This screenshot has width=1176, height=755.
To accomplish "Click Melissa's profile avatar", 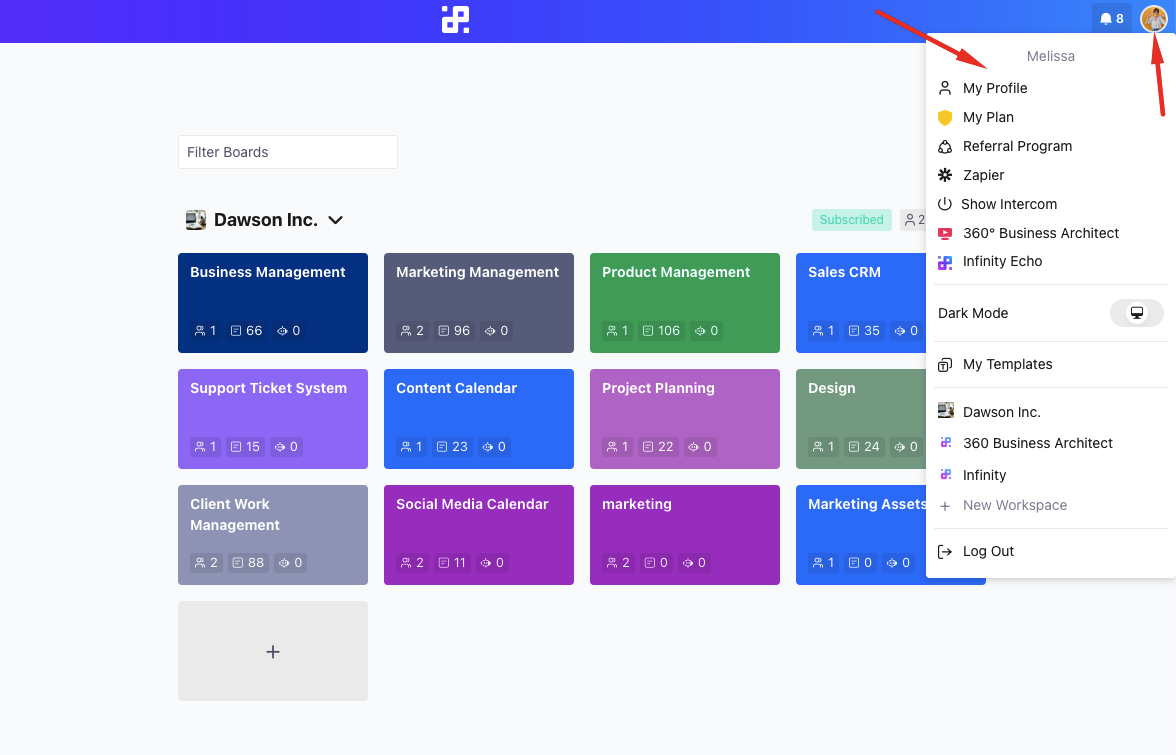I will pos(1154,17).
